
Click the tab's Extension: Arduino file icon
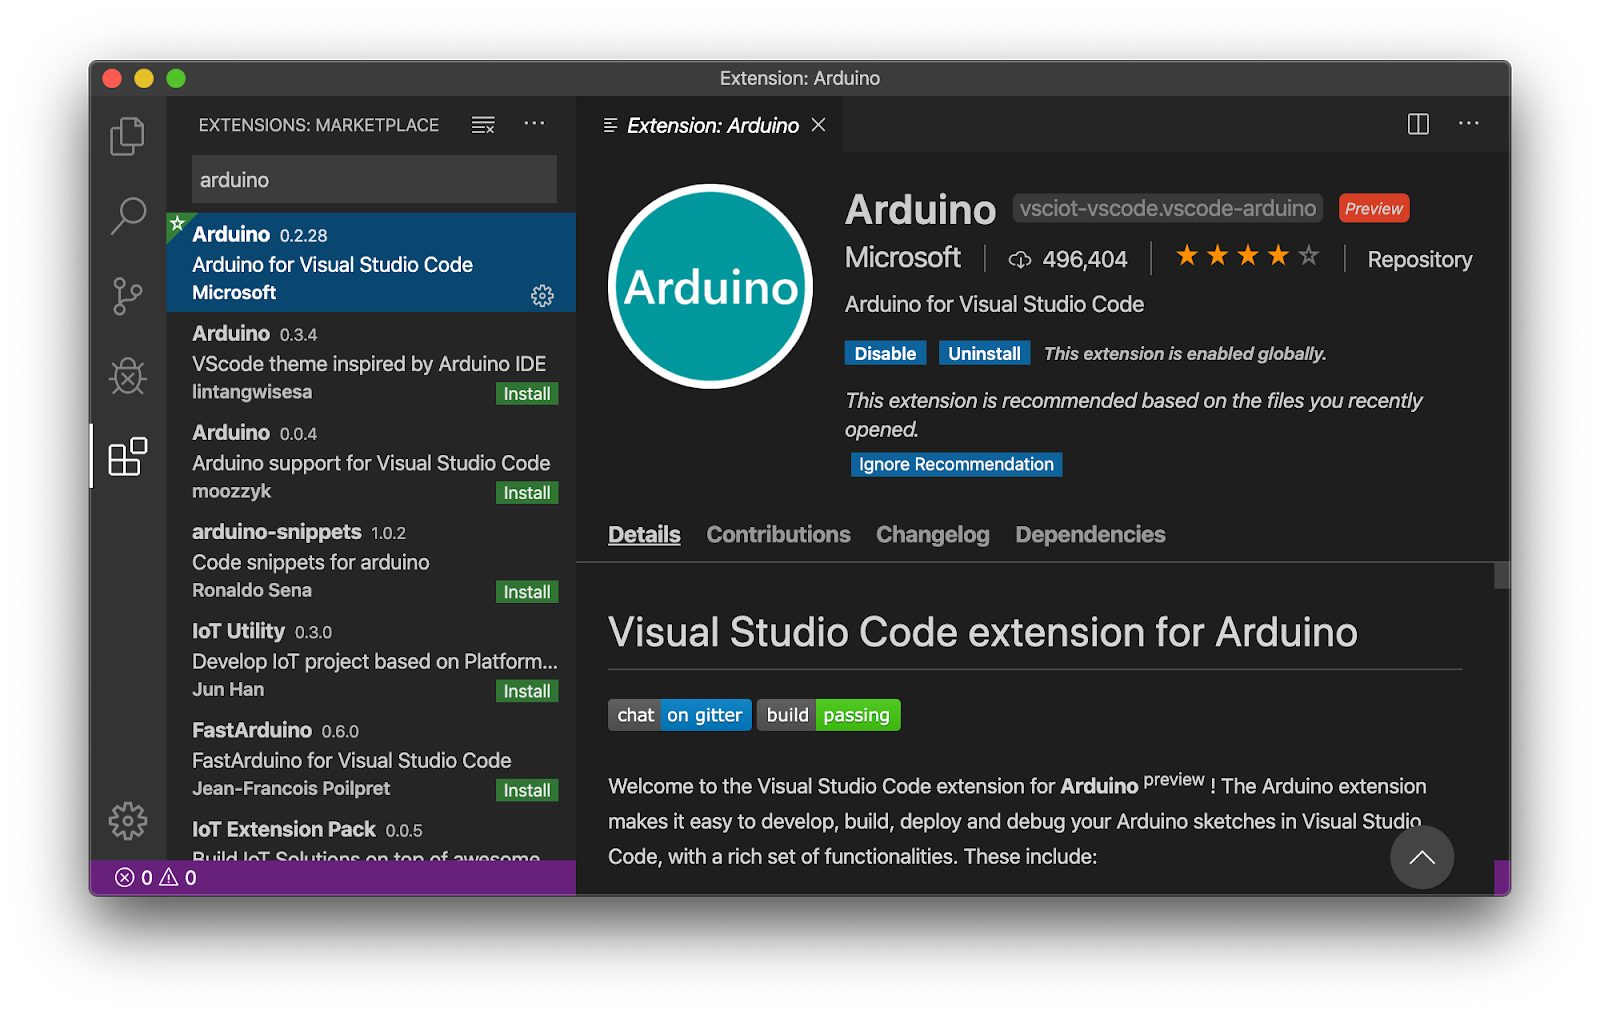(610, 125)
